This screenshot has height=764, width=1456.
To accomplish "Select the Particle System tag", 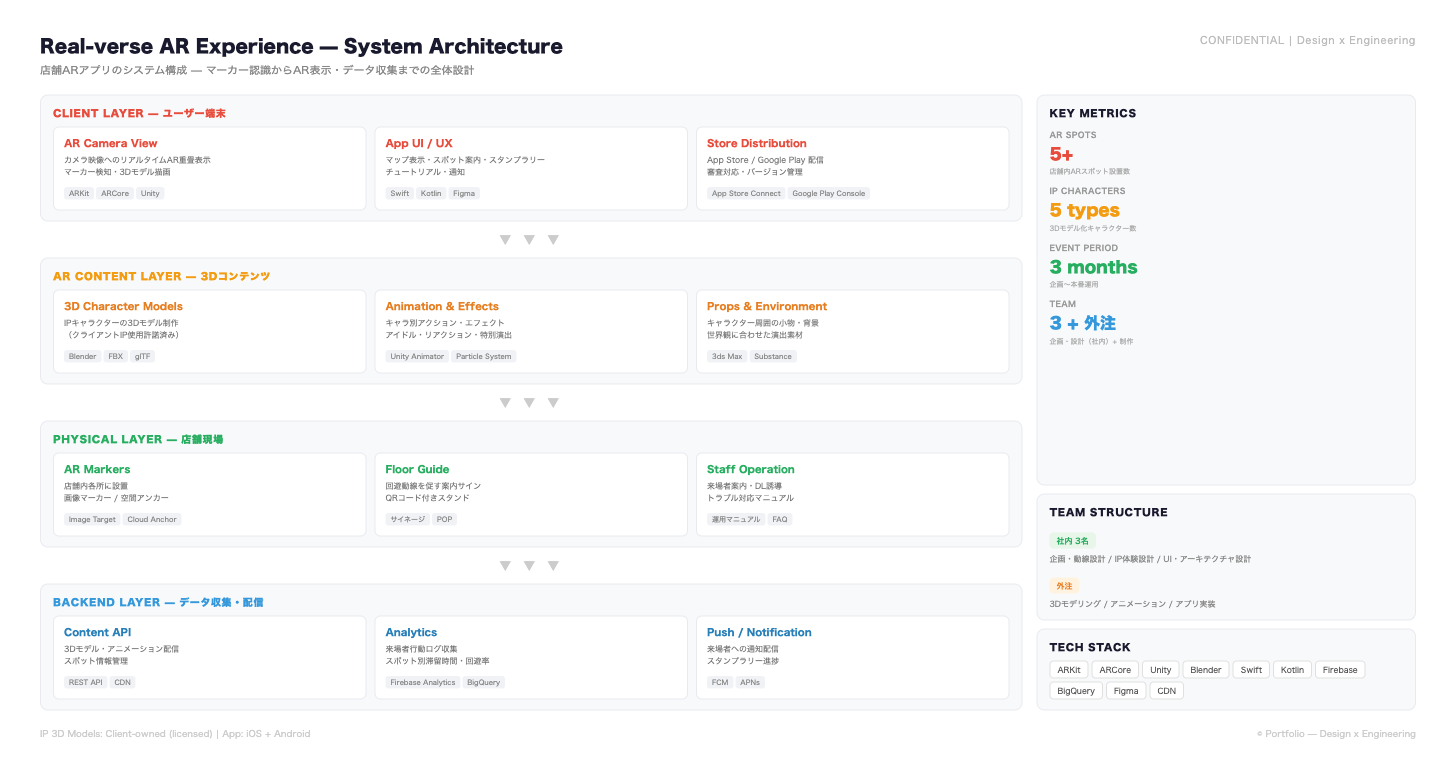I will (x=483, y=356).
